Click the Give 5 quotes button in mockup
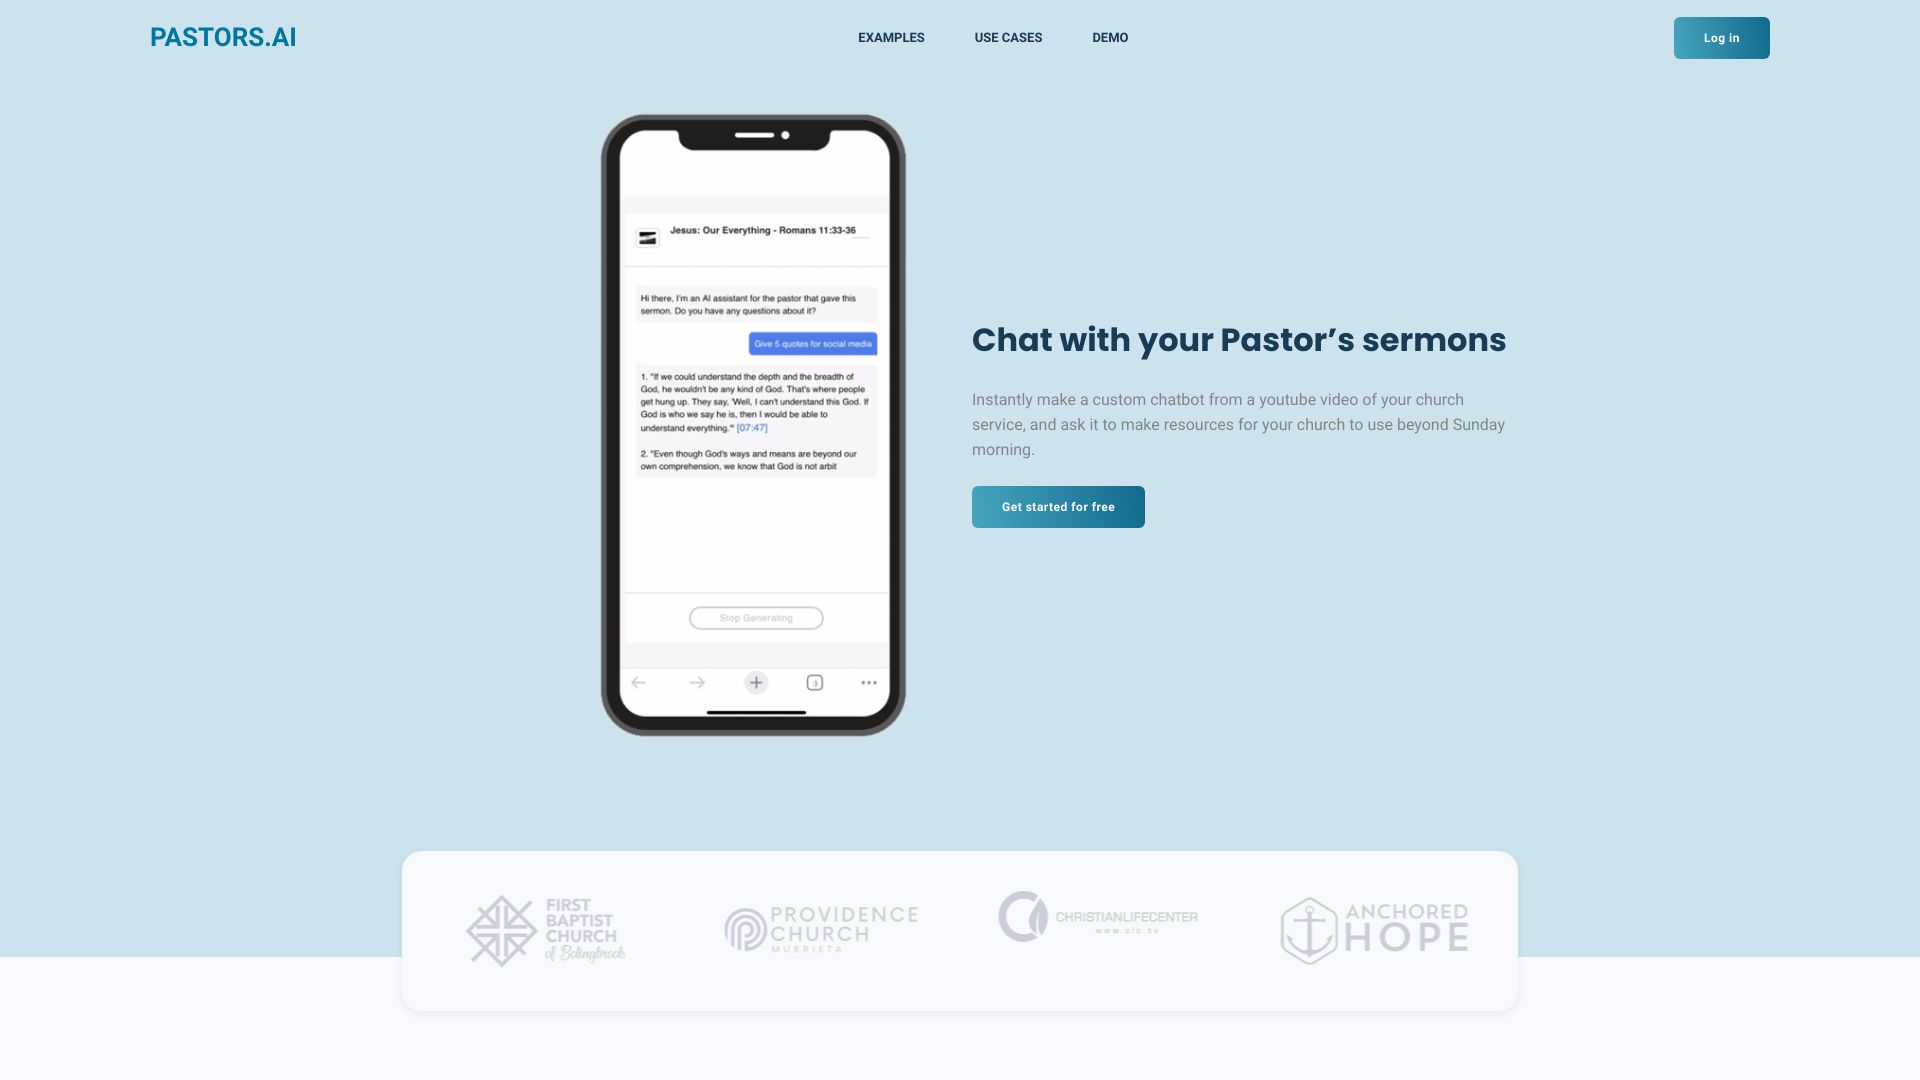Image resolution: width=1920 pixels, height=1080 pixels. click(811, 342)
